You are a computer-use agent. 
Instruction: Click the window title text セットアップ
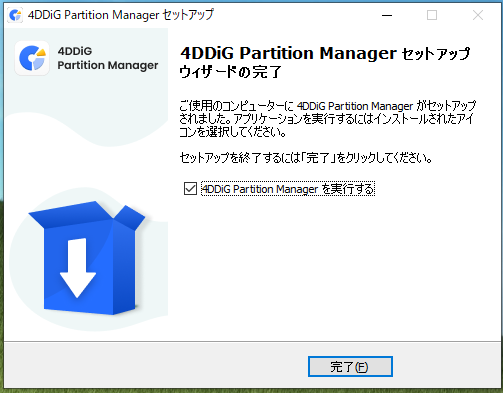coord(188,15)
